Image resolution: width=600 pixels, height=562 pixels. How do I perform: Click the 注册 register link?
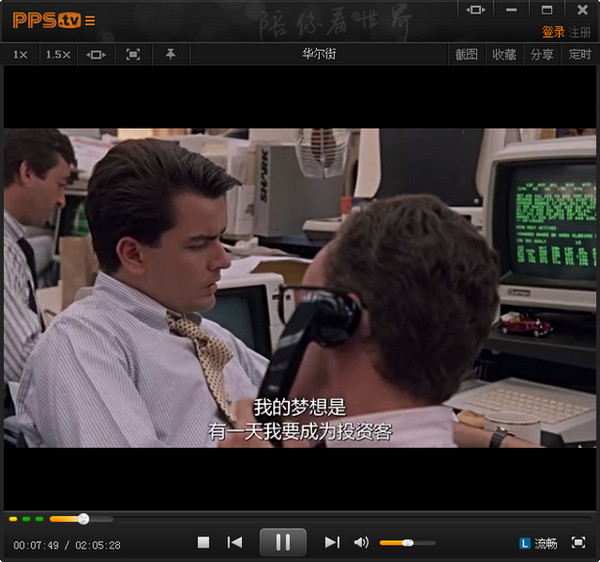click(580, 32)
